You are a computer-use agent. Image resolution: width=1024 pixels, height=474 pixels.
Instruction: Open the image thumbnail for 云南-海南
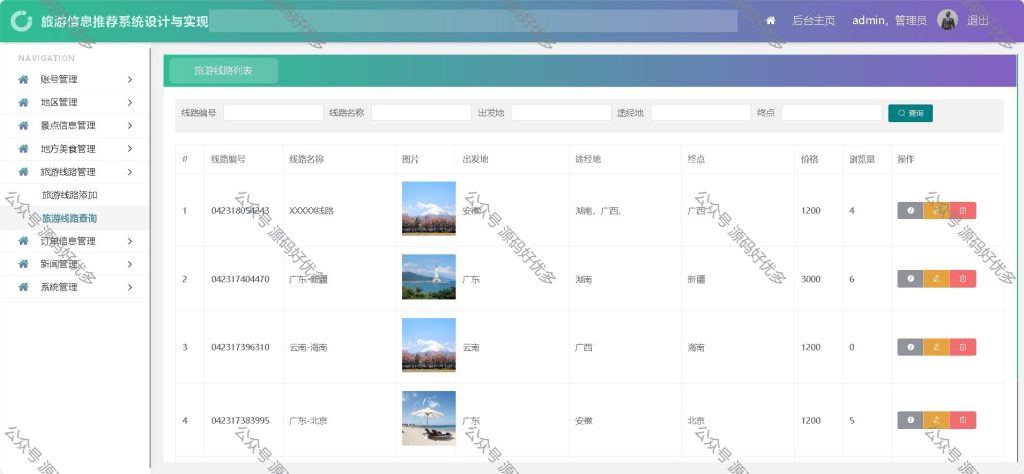tap(428, 345)
